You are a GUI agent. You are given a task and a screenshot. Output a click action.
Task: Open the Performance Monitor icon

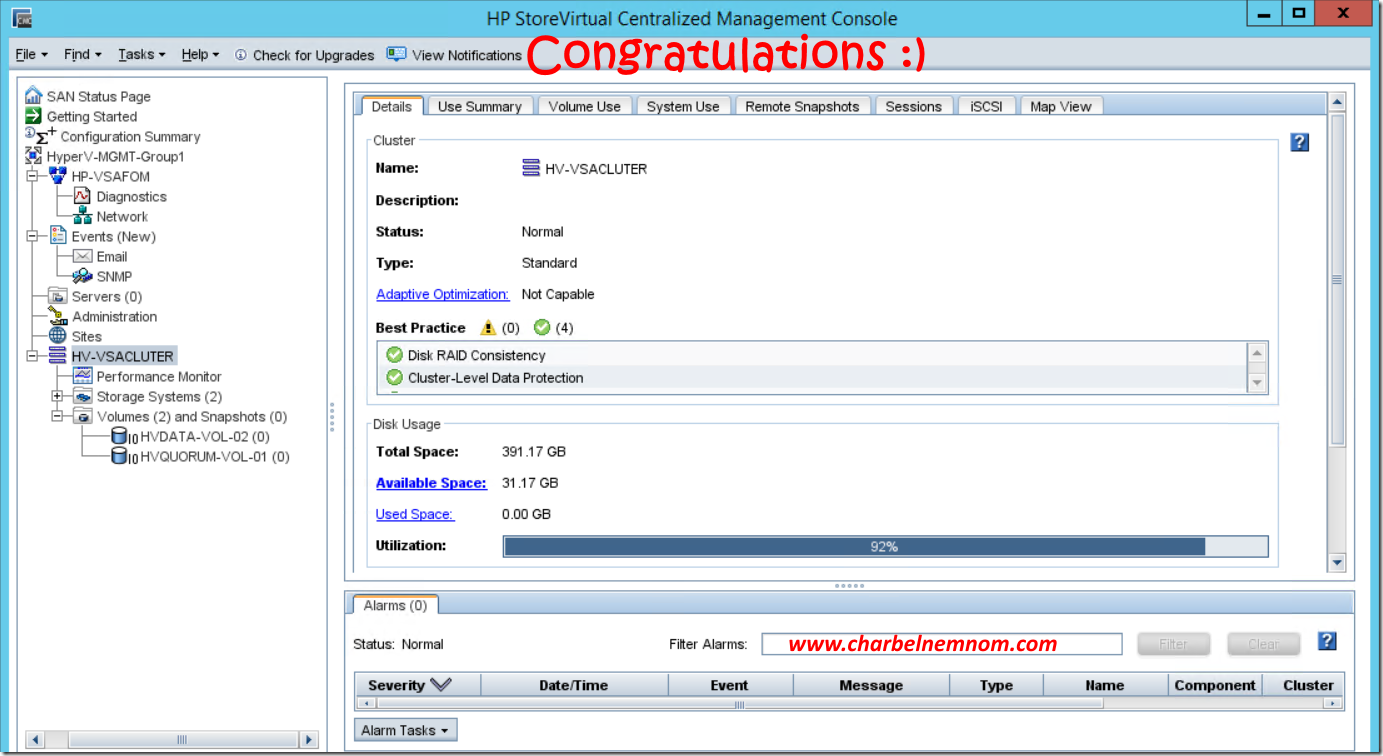tap(82, 376)
